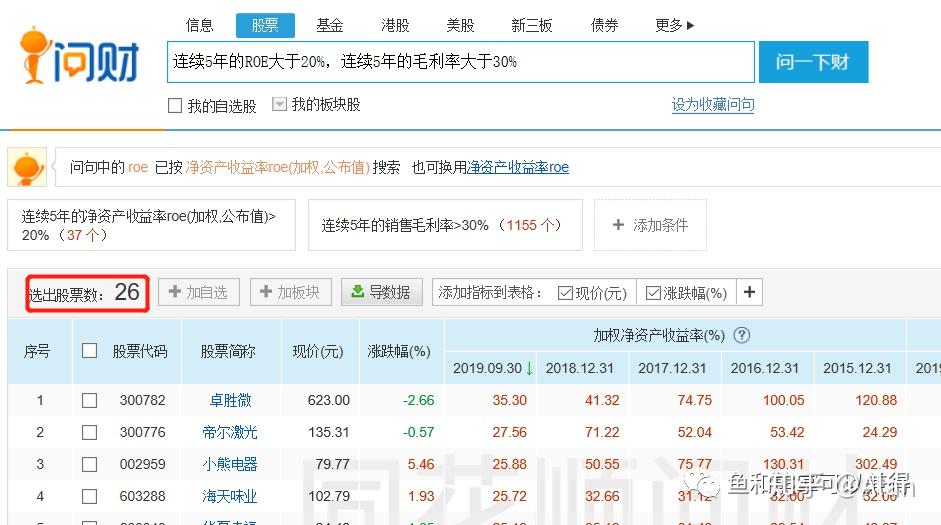Expand the 更多 menu
Screen dimensions: 941x525
675,25
